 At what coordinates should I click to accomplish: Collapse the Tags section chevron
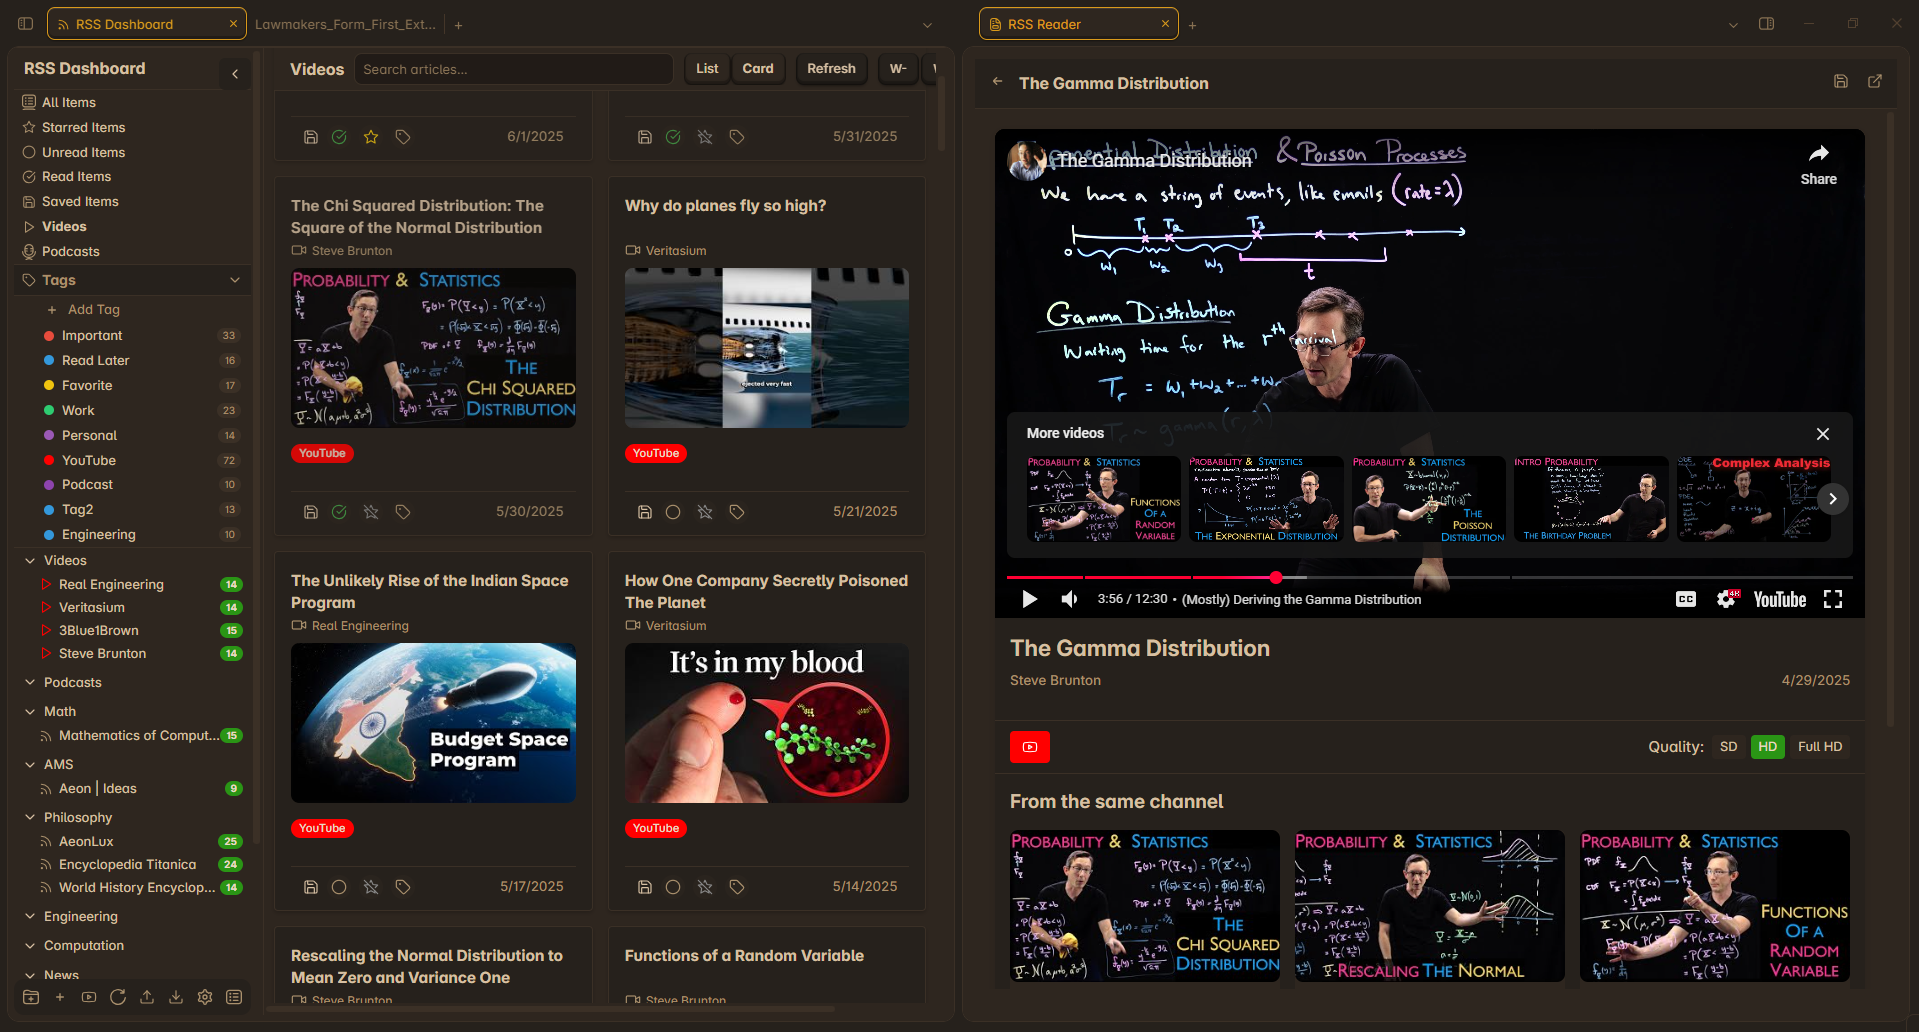pos(235,280)
